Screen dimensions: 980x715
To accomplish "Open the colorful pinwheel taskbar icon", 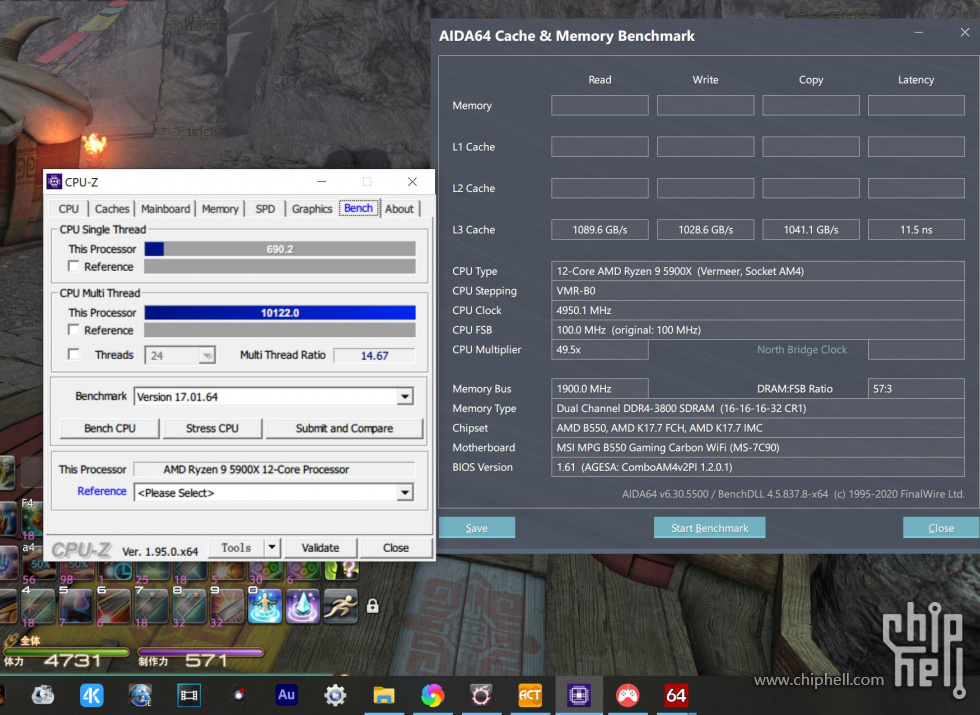I will pos(432,695).
